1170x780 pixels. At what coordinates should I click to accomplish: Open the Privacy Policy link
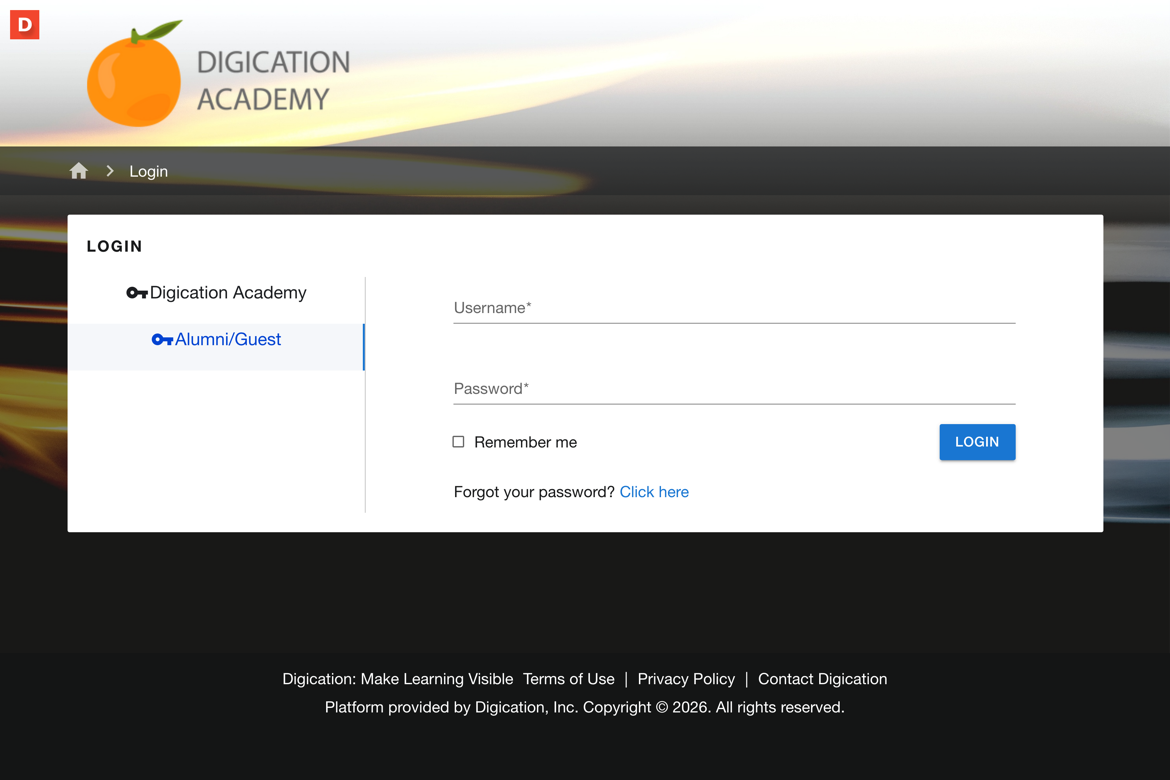coord(686,678)
